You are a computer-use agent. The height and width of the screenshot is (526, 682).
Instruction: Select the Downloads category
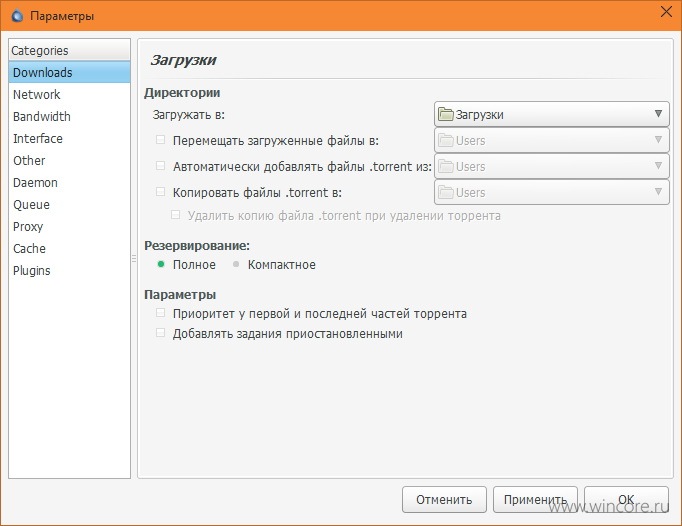[69, 72]
